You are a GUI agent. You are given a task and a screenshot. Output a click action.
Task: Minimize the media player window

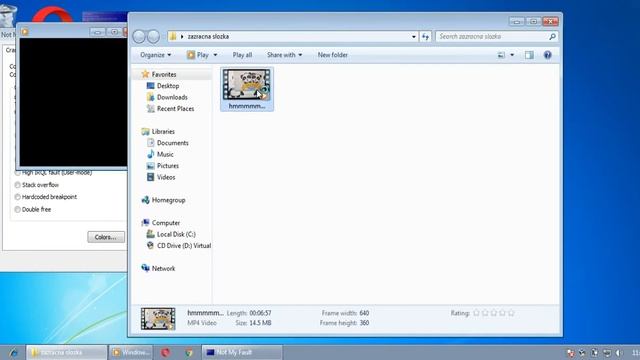[x=98, y=32]
